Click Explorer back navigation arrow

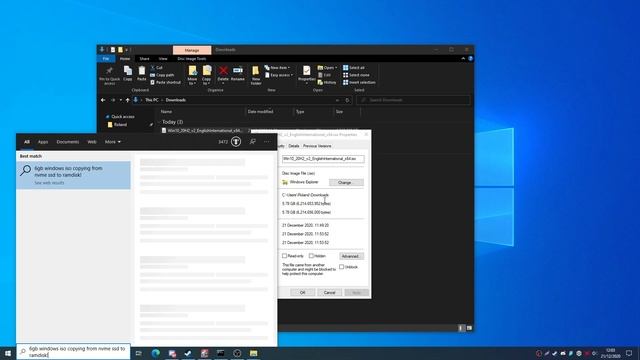103,100
